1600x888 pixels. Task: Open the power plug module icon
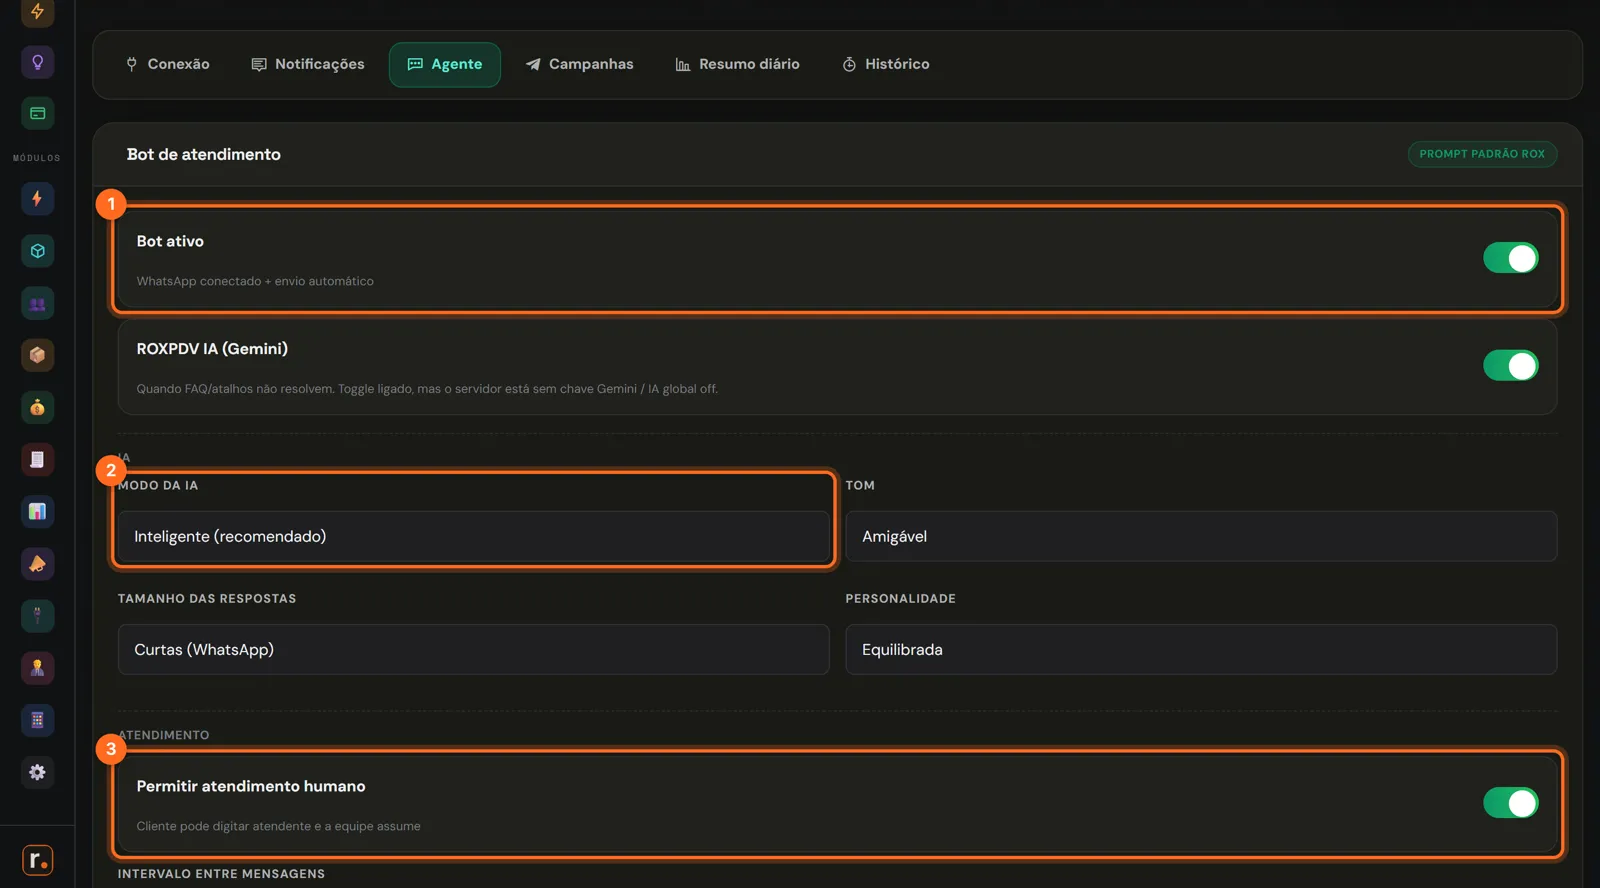37,616
